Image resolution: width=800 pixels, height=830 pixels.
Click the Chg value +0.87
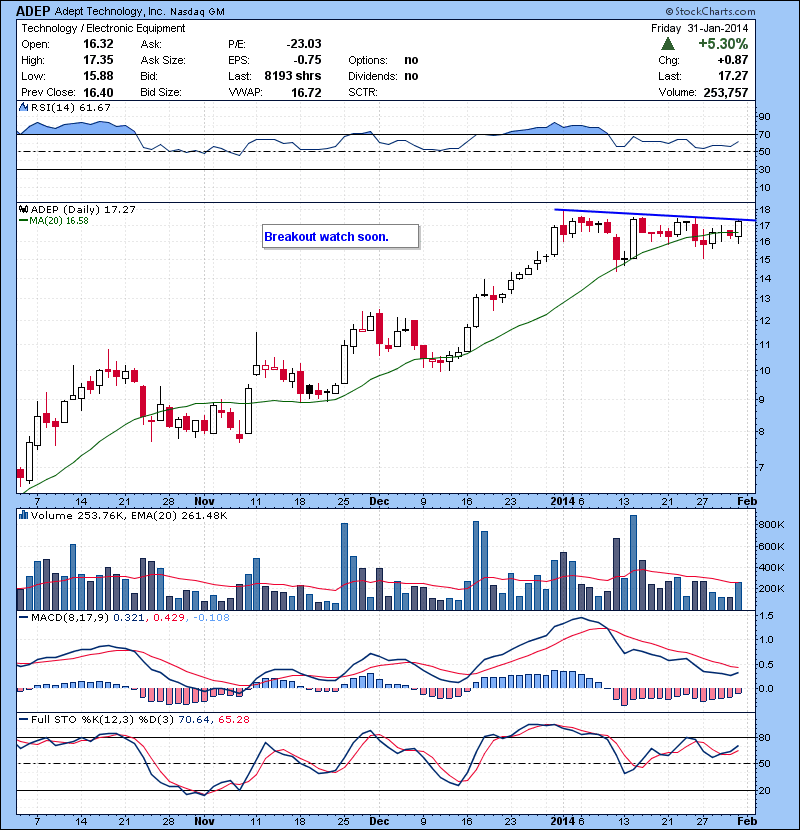(x=733, y=60)
